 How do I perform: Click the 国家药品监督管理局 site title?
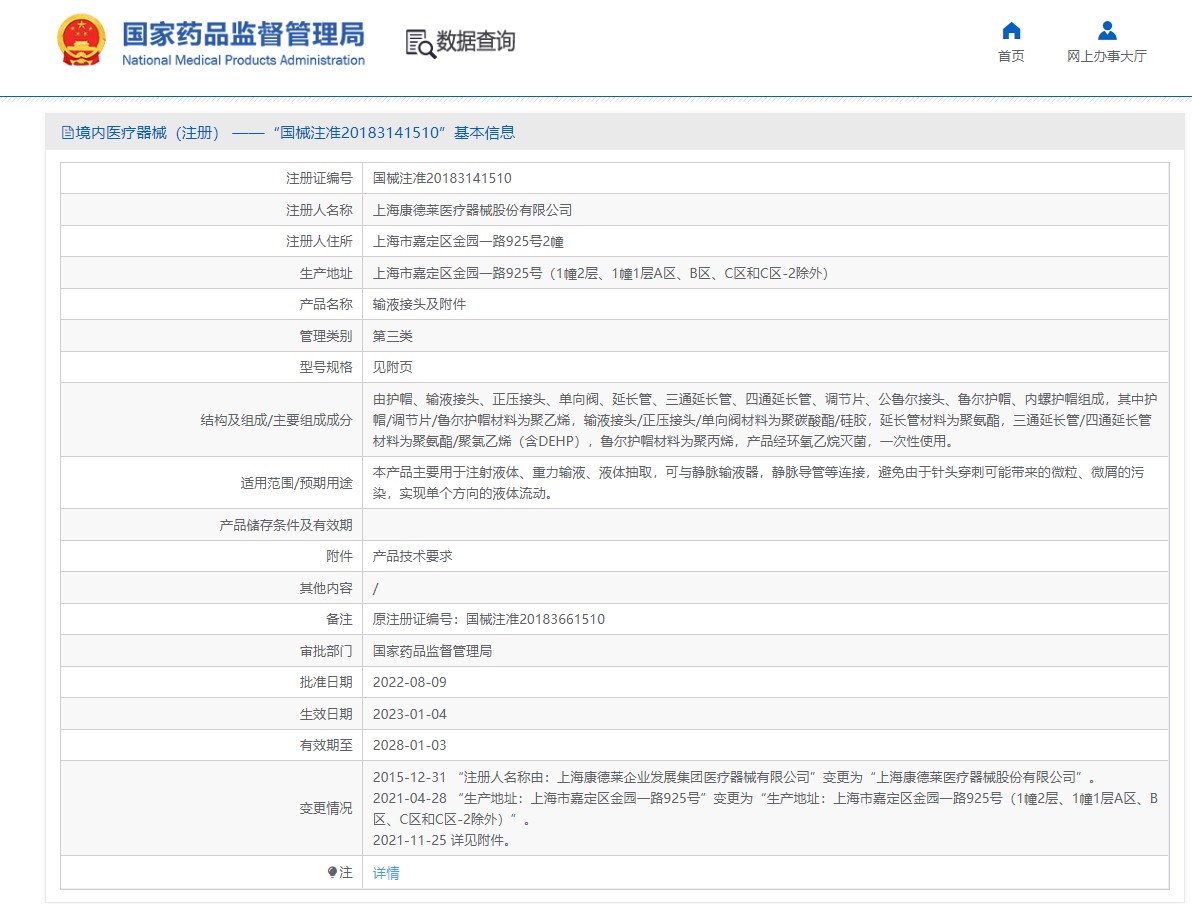(x=243, y=34)
